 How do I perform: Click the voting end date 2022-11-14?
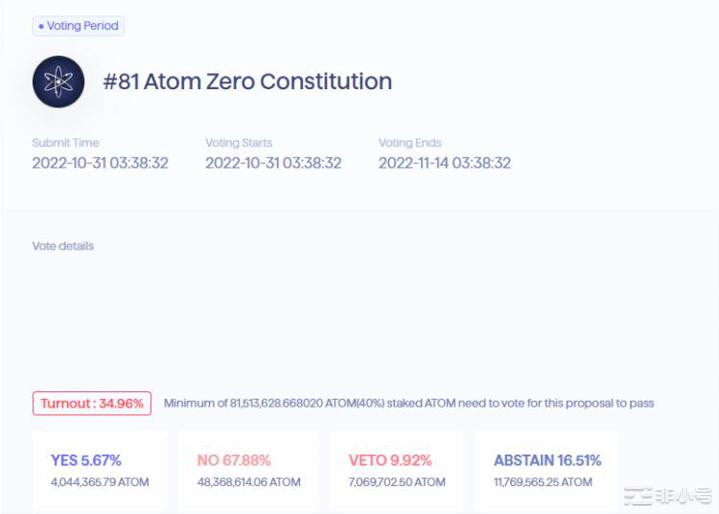(444, 163)
